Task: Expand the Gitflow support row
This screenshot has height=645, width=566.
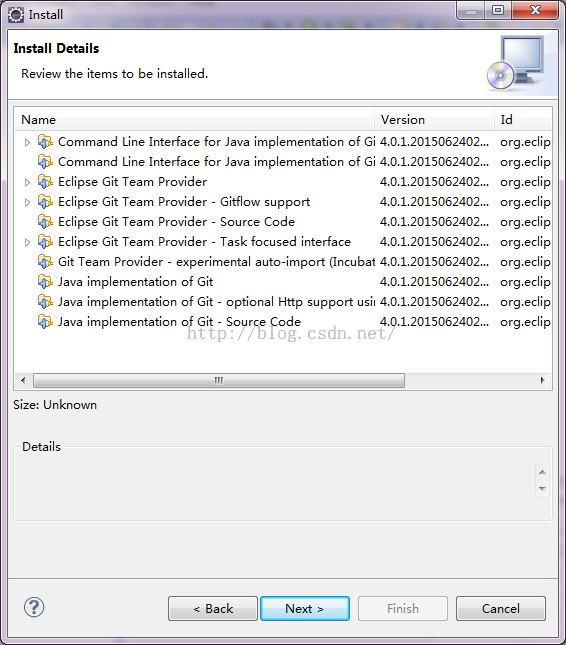Action: 28,202
